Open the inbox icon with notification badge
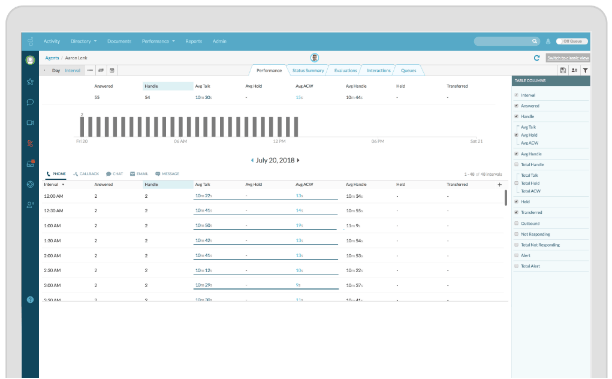The width and height of the screenshot is (612, 379). click(x=30, y=164)
